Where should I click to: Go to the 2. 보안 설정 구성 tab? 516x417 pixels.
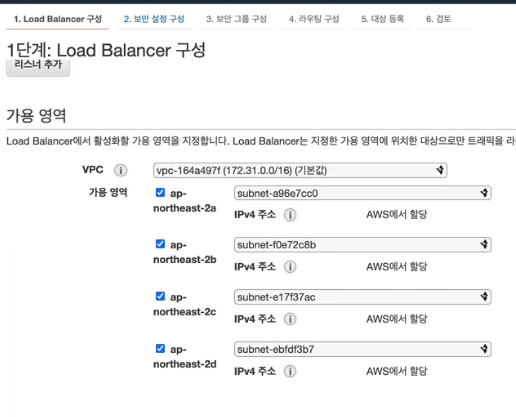click(x=154, y=19)
